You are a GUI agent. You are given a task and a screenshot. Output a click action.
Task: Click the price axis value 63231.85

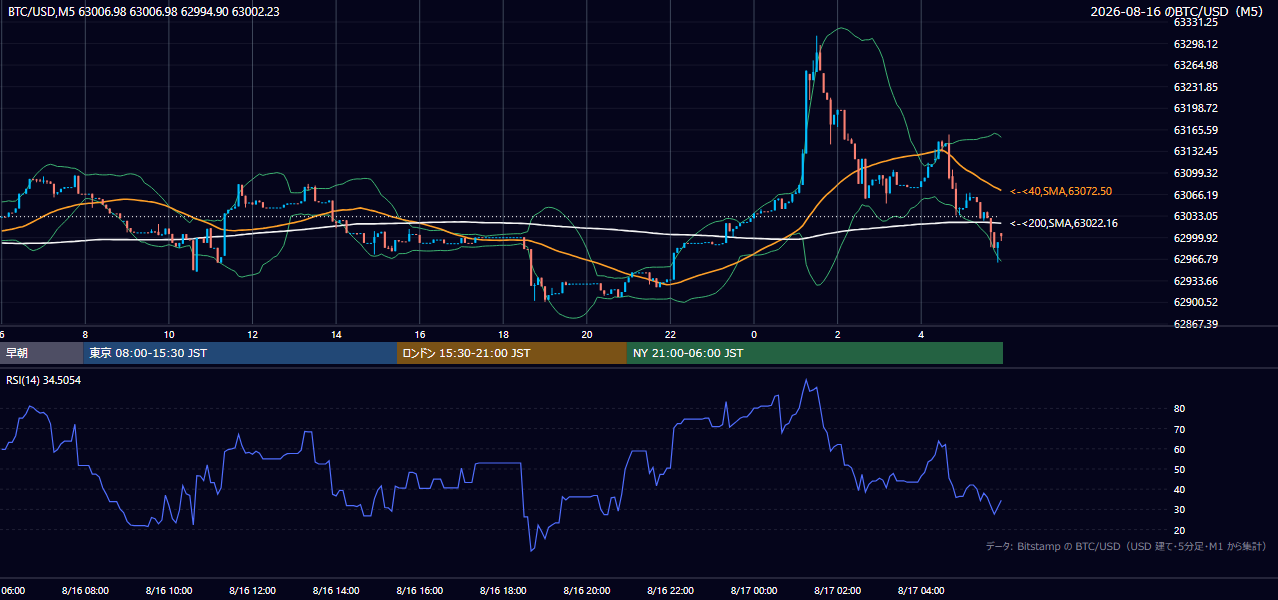[1195, 87]
